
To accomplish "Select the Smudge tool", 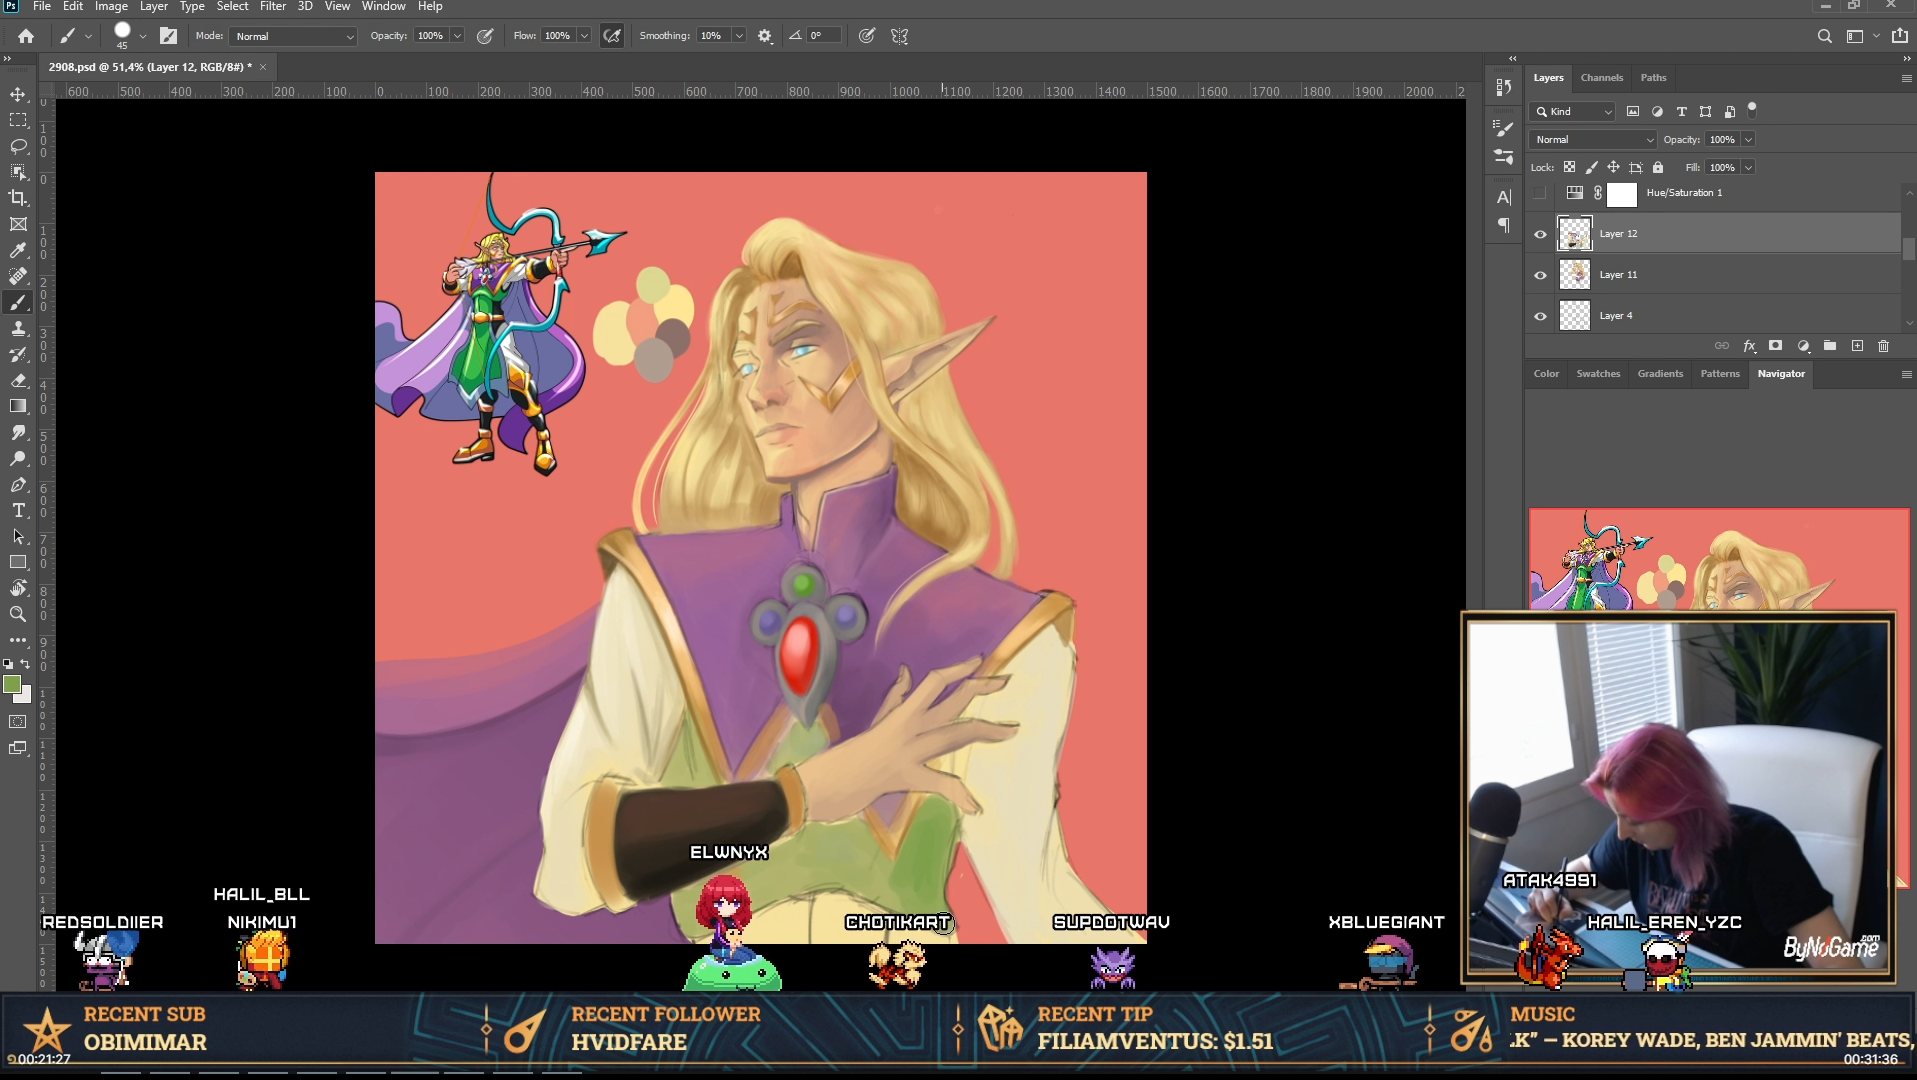I will pos(18,432).
